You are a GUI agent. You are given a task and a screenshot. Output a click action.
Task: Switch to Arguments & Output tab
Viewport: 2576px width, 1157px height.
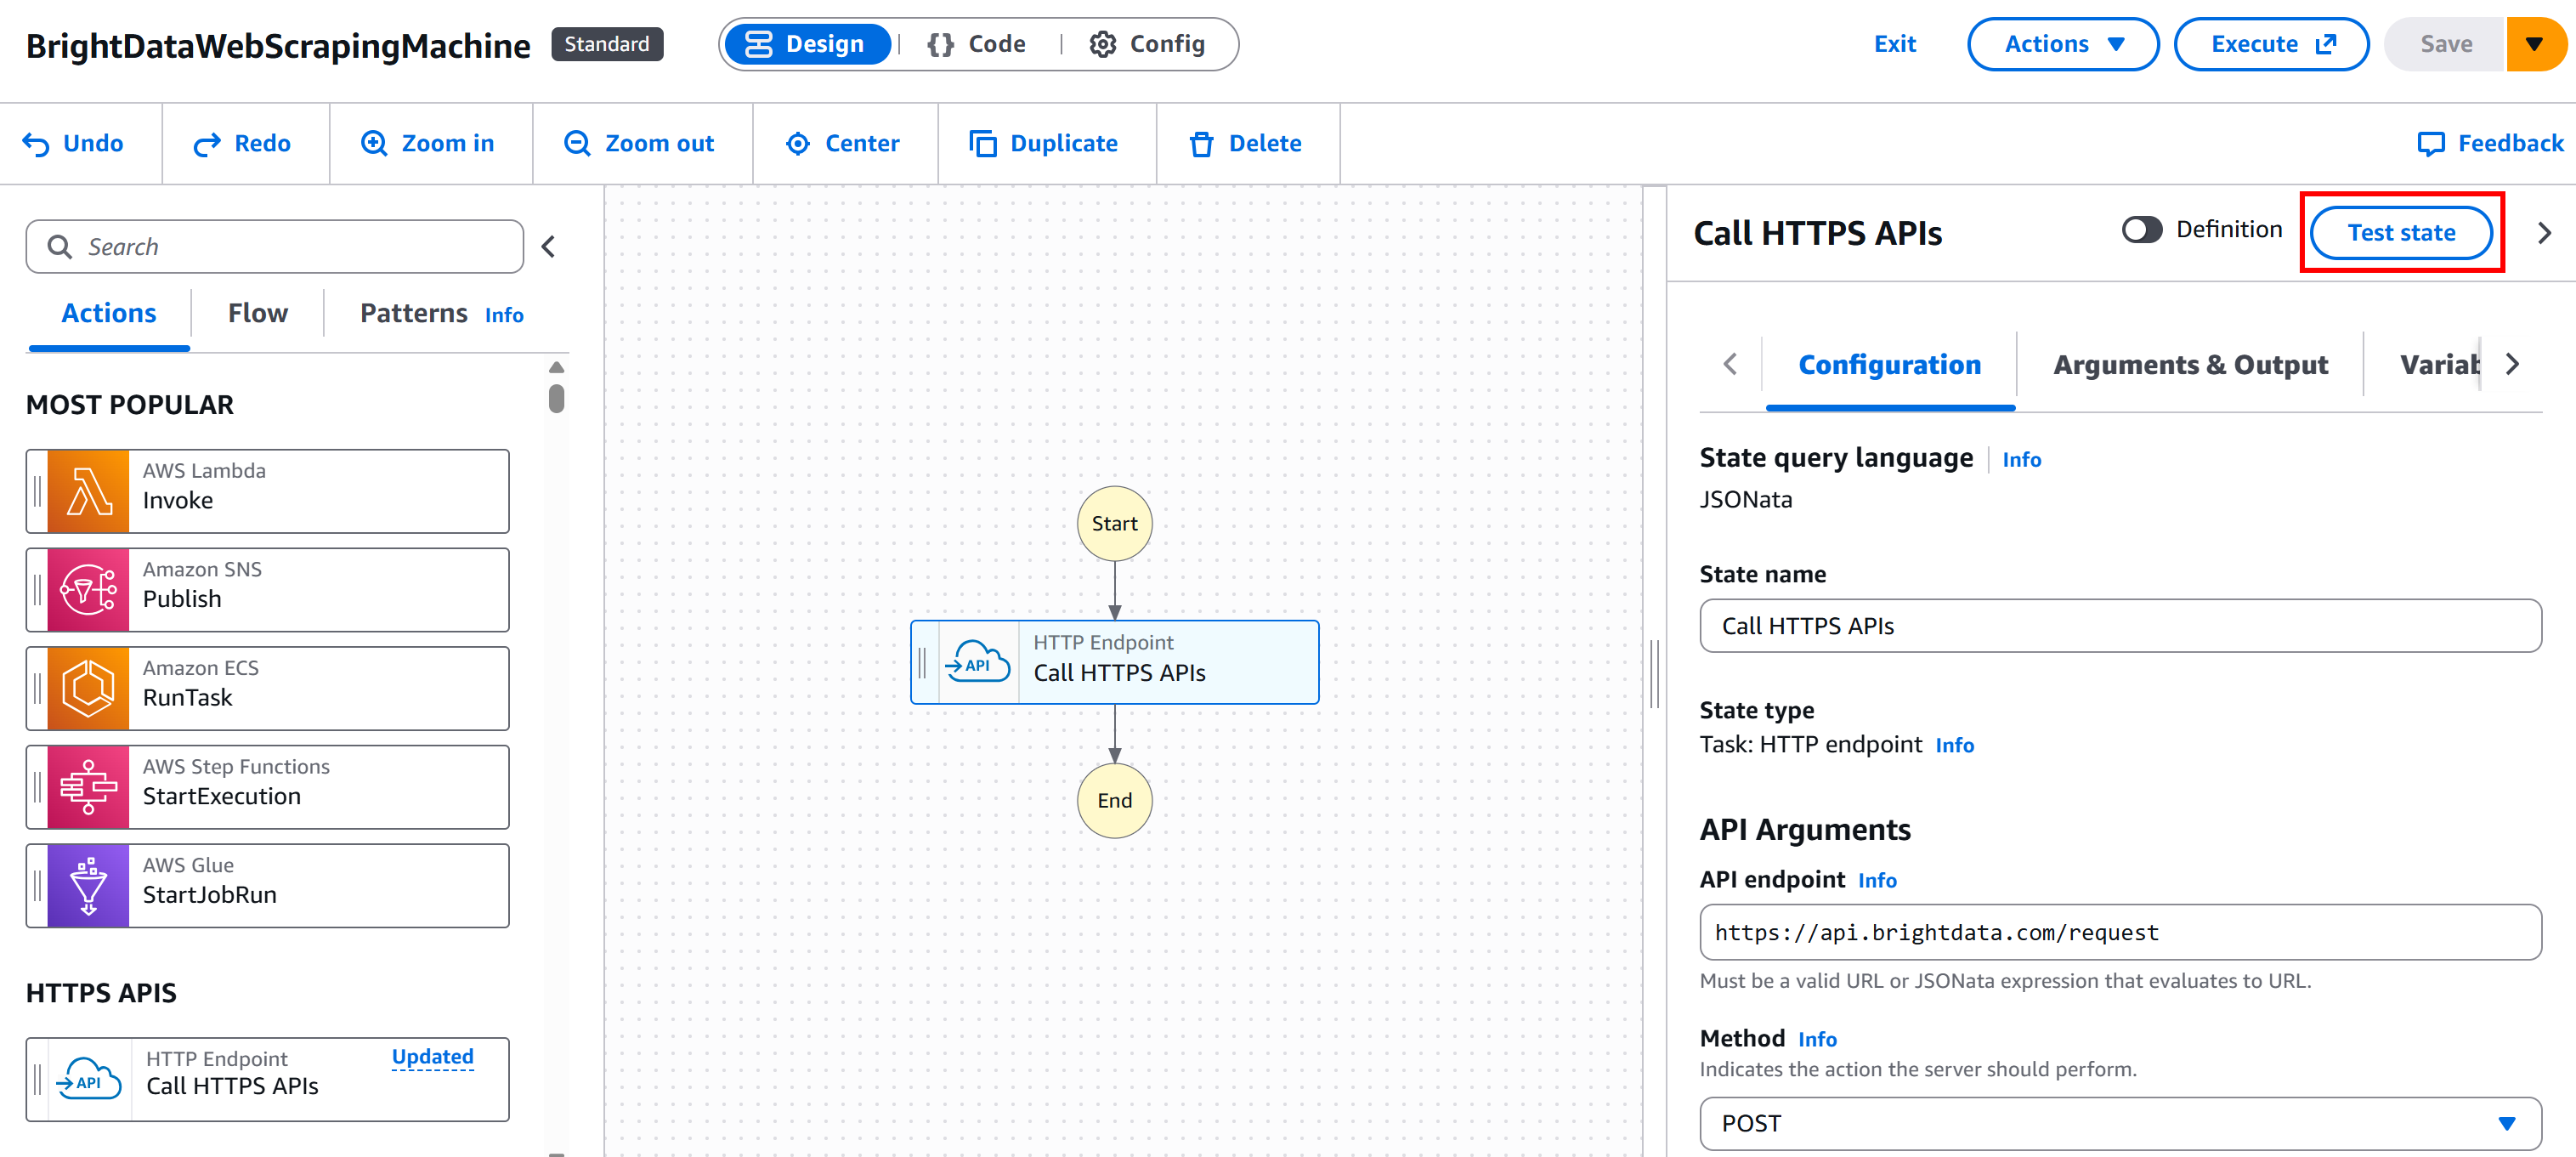pyautogui.click(x=2190, y=365)
